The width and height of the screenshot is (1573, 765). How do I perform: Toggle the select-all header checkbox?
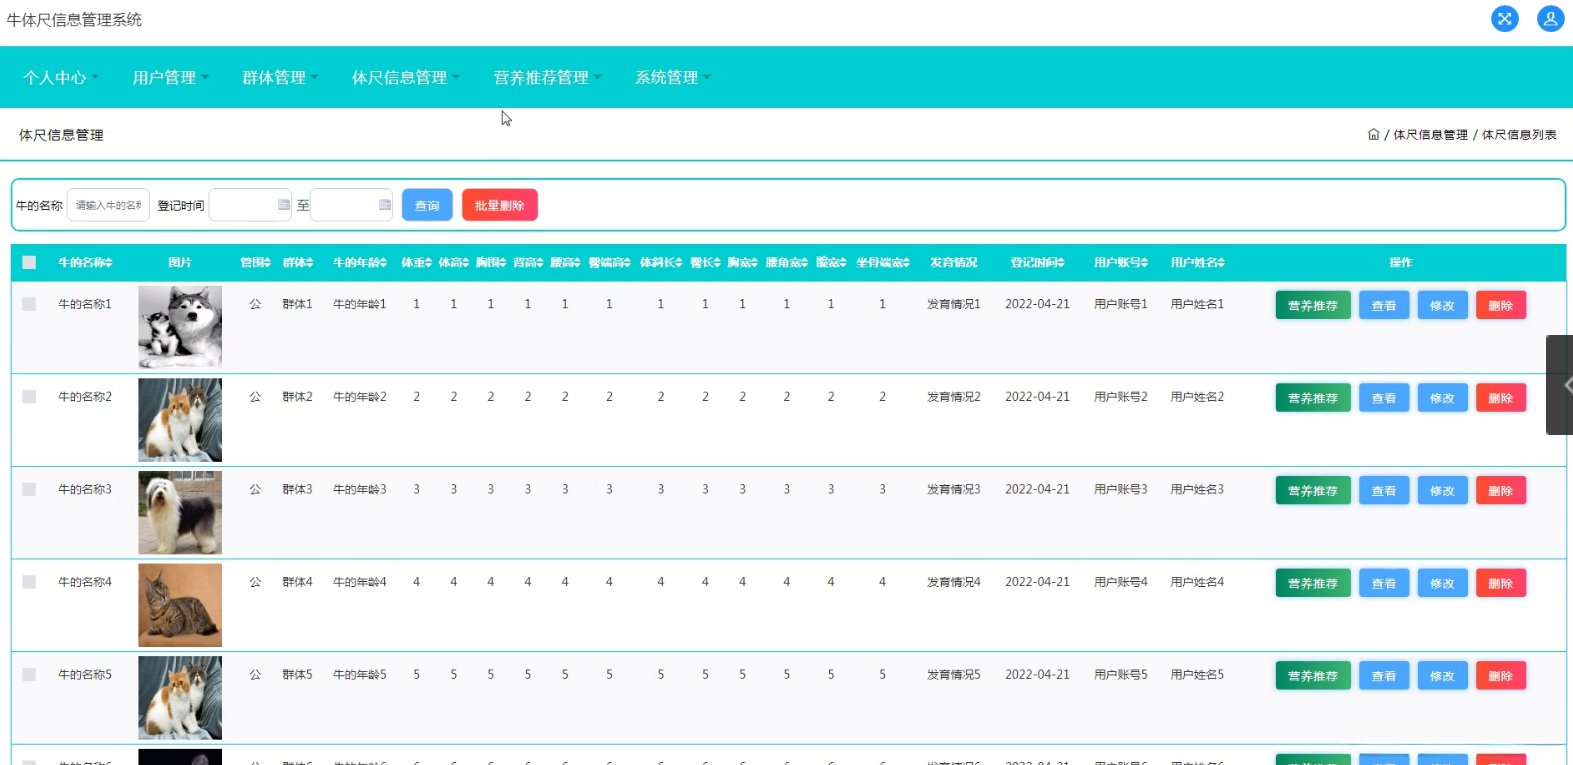tap(29, 262)
